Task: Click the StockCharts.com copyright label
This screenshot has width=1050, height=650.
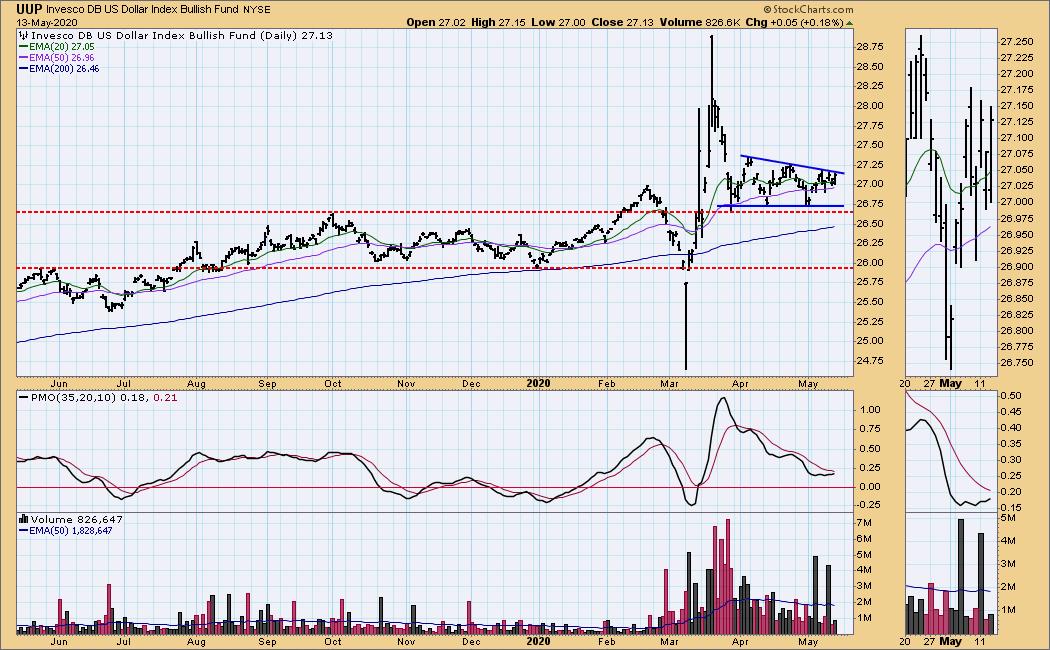Action: point(808,9)
